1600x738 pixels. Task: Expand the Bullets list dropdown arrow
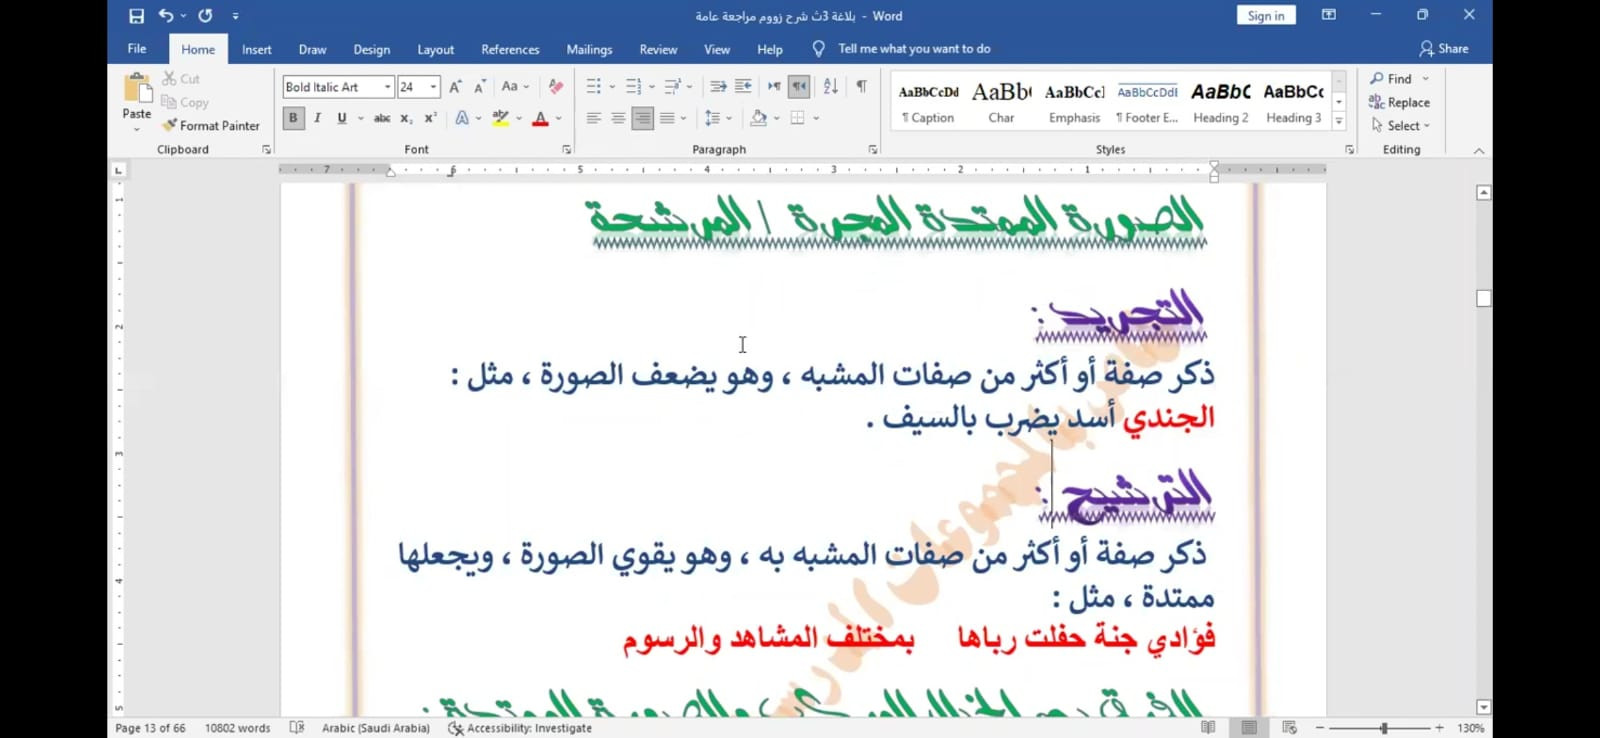pyautogui.click(x=612, y=87)
